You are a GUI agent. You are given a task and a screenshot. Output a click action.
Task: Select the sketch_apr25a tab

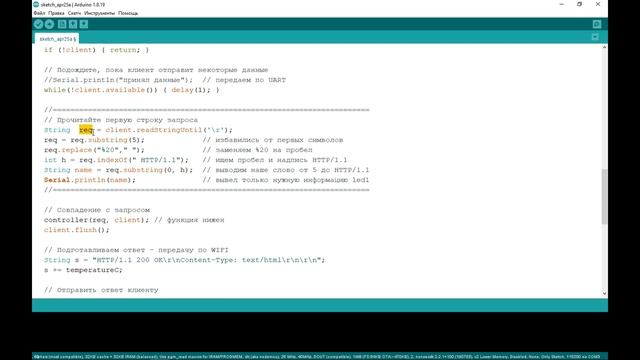[x=57, y=39]
